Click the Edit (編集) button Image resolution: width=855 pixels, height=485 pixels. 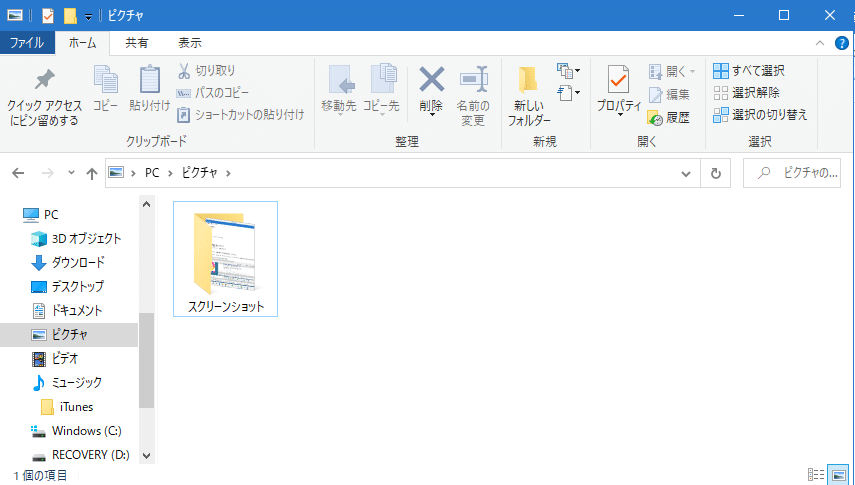(x=669, y=94)
